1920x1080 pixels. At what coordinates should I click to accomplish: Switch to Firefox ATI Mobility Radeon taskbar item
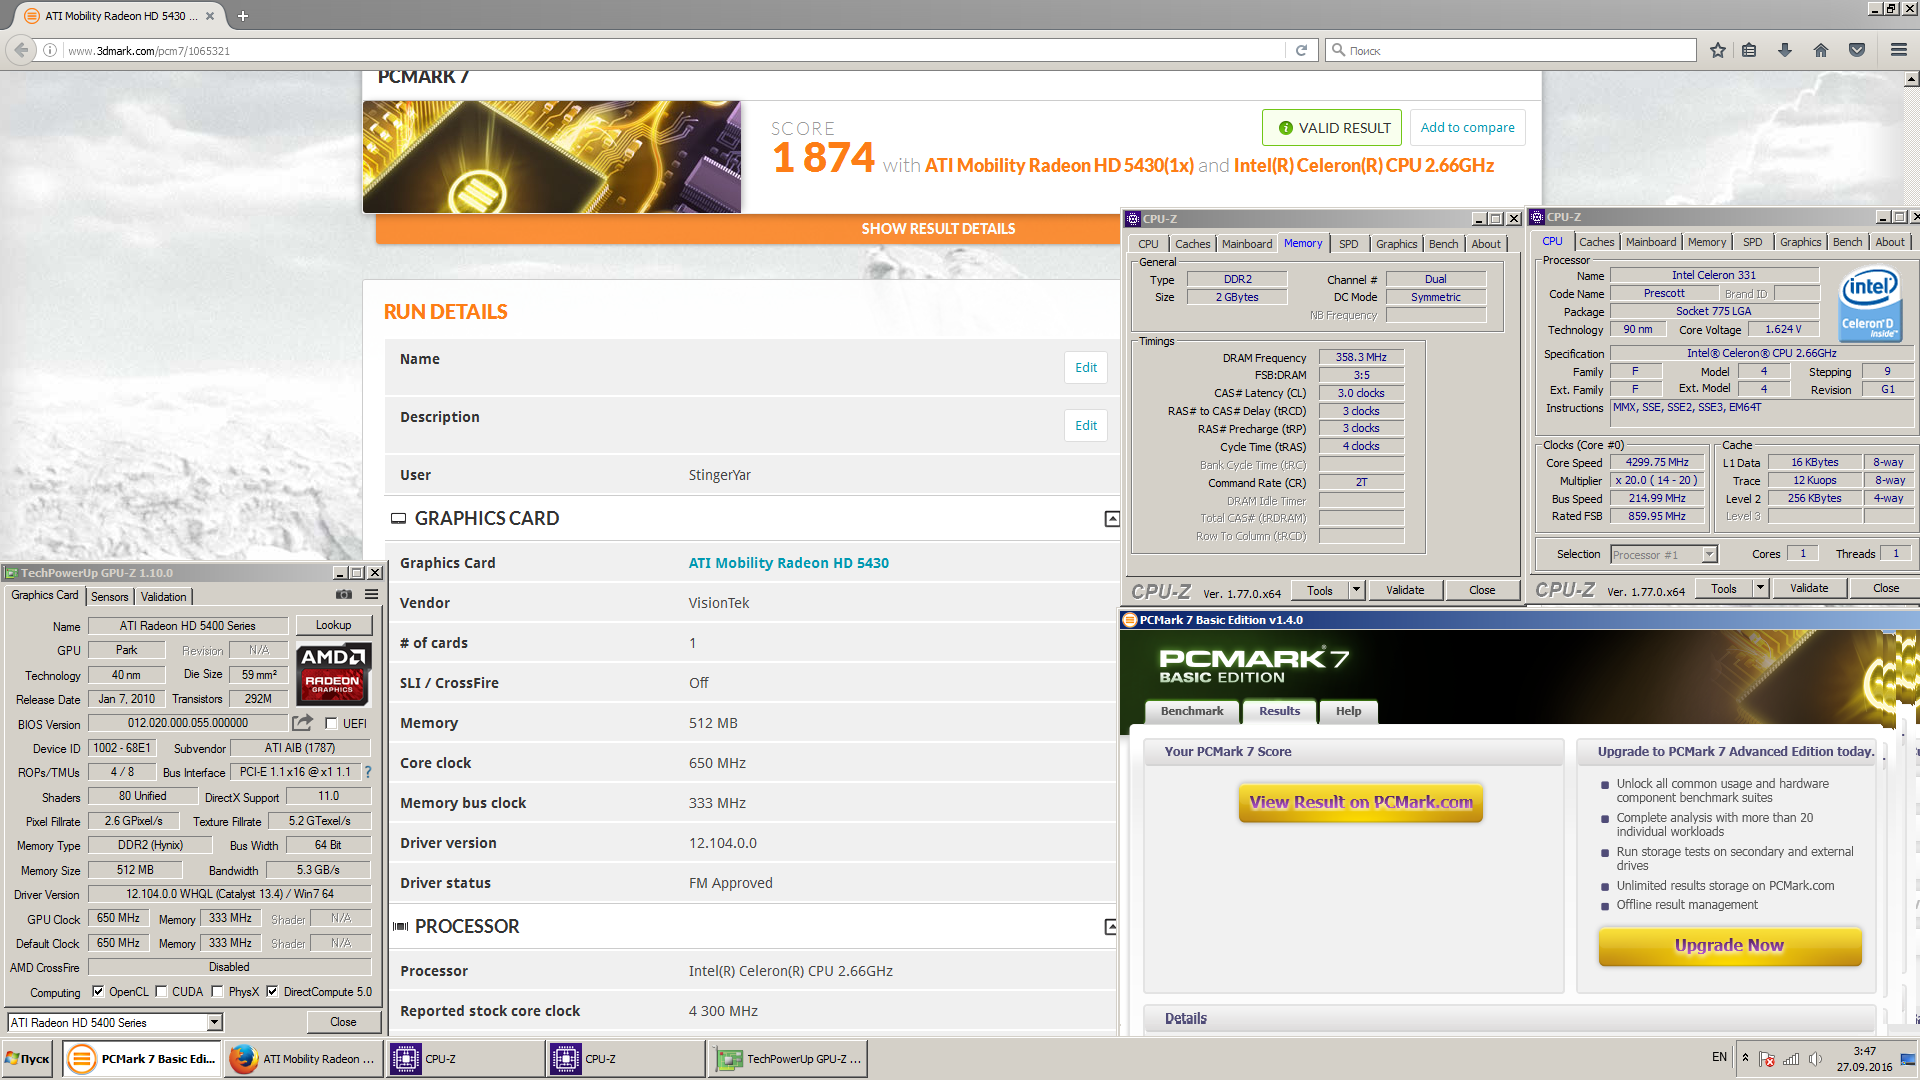point(304,1059)
